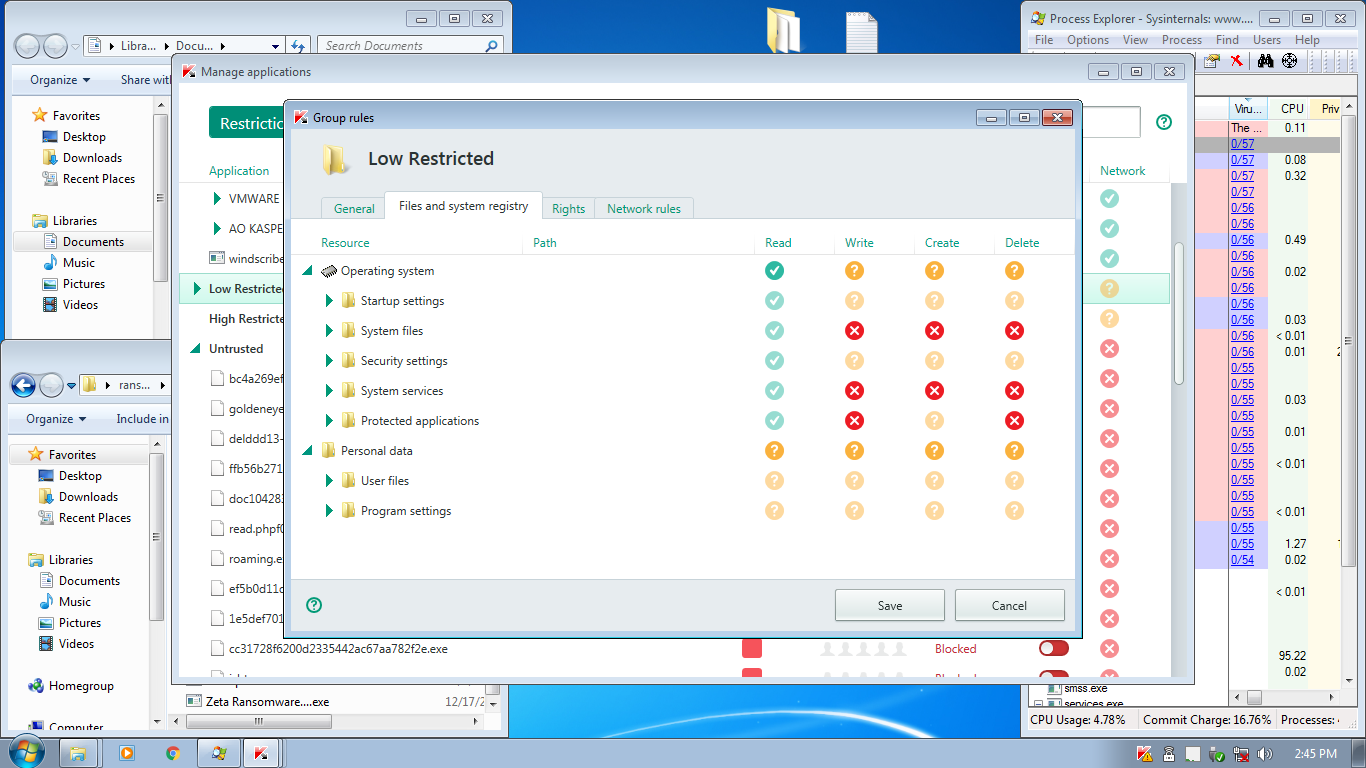Click the binoculars Find icon in Process Explorer
This screenshot has width=1366, height=768.
(1265, 61)
